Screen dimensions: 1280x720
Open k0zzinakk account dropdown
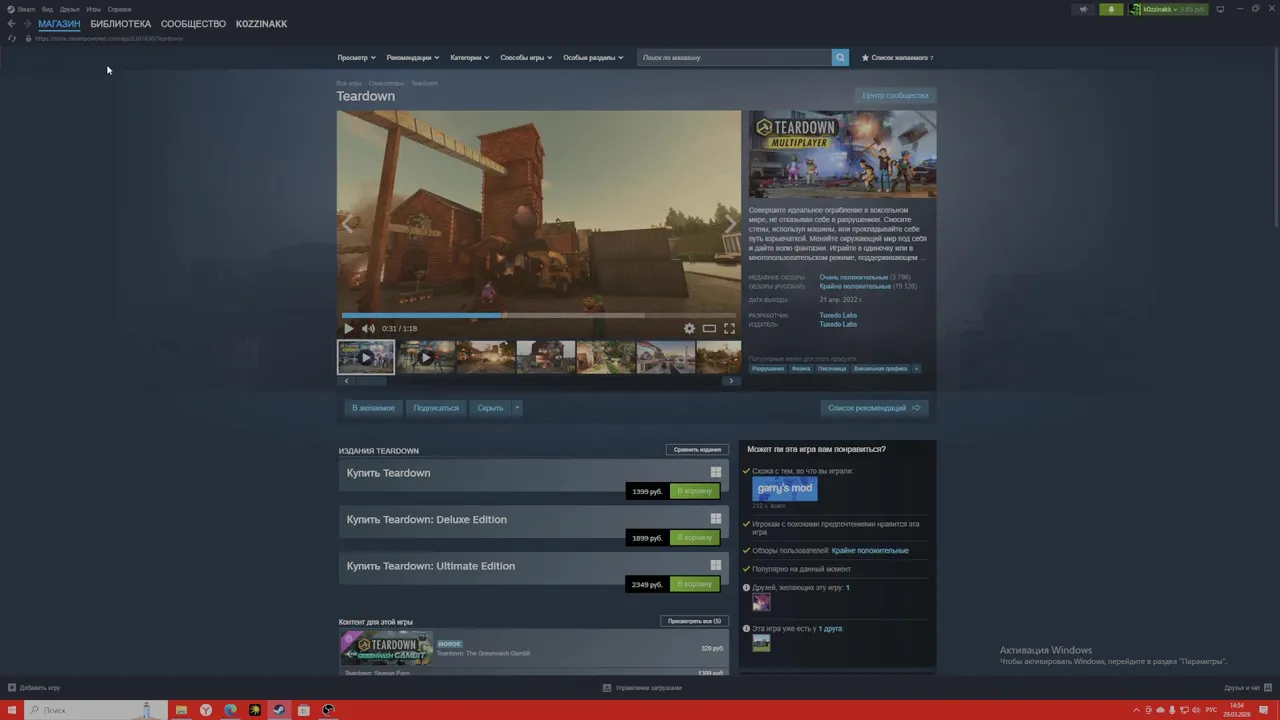pos(1168,9)
